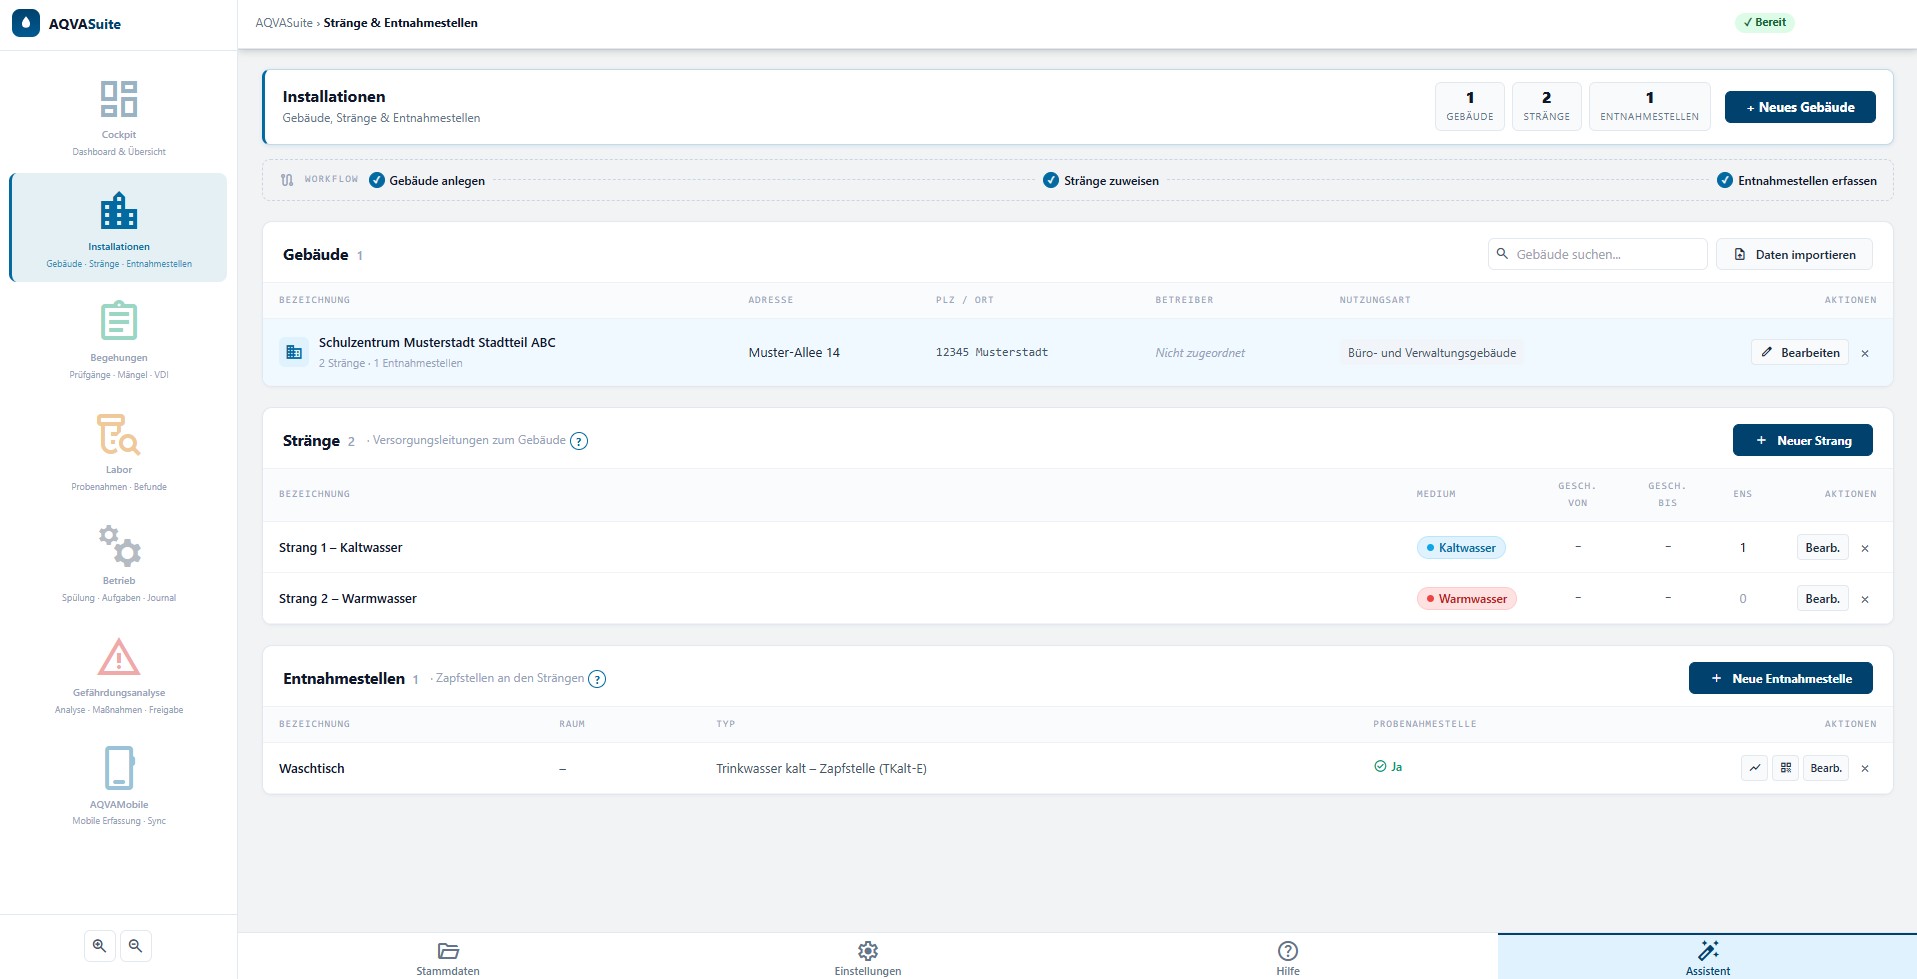
Task: Focus the Gebäude suchen search field
Action: click(x=1598, y=254)
